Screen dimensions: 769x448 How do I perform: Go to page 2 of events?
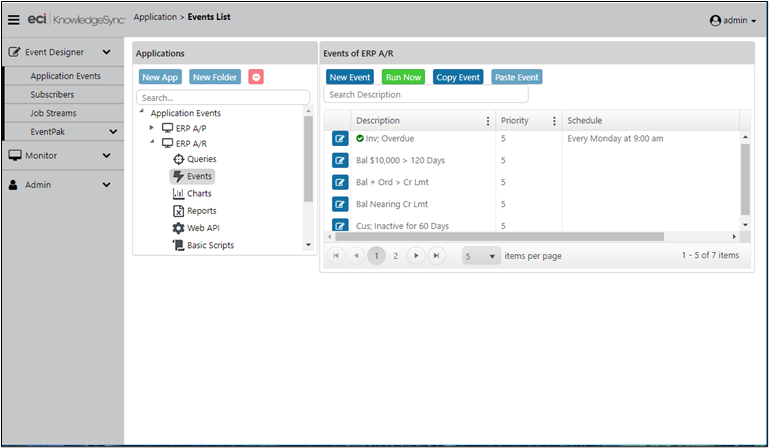tap(396, 256)
